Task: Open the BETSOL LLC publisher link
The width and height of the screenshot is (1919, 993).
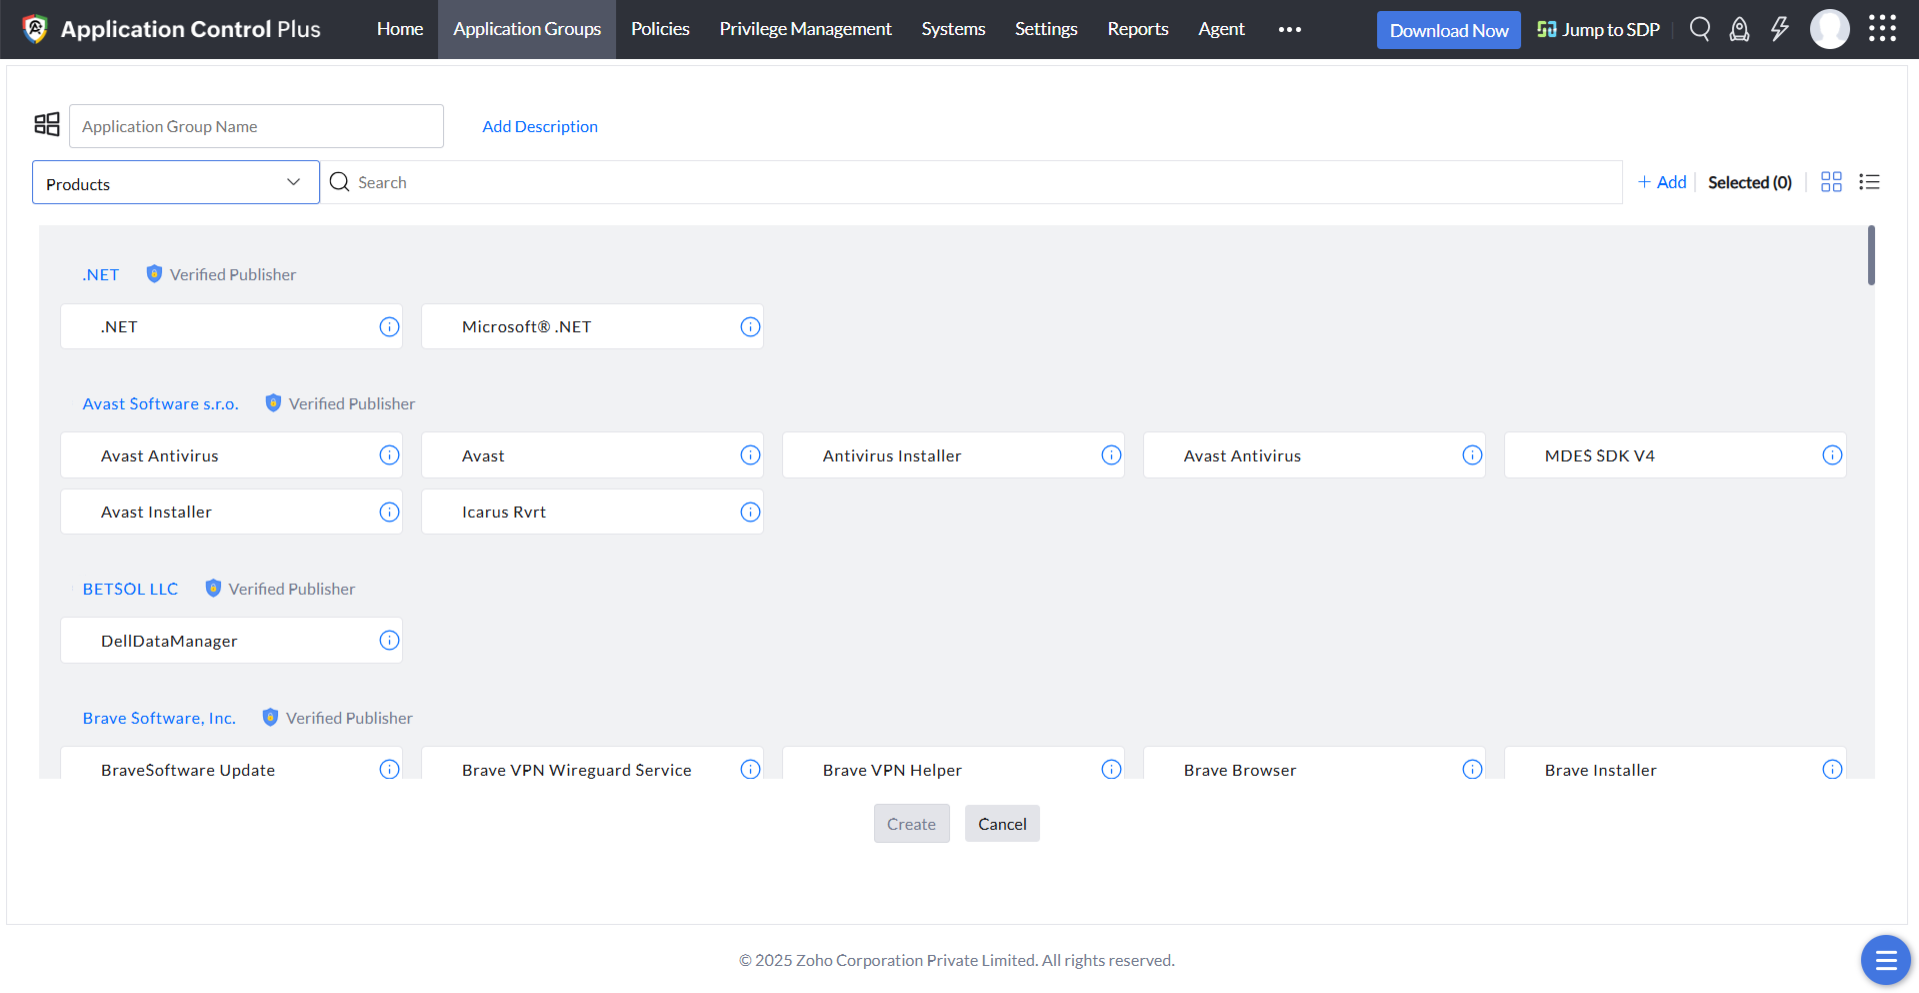Action: pyautogui.click(x=130, y=589)
